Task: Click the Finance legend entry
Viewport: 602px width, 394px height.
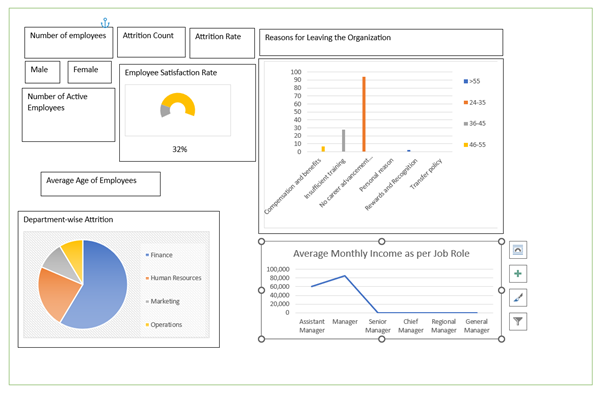Action: click(159, 255)
